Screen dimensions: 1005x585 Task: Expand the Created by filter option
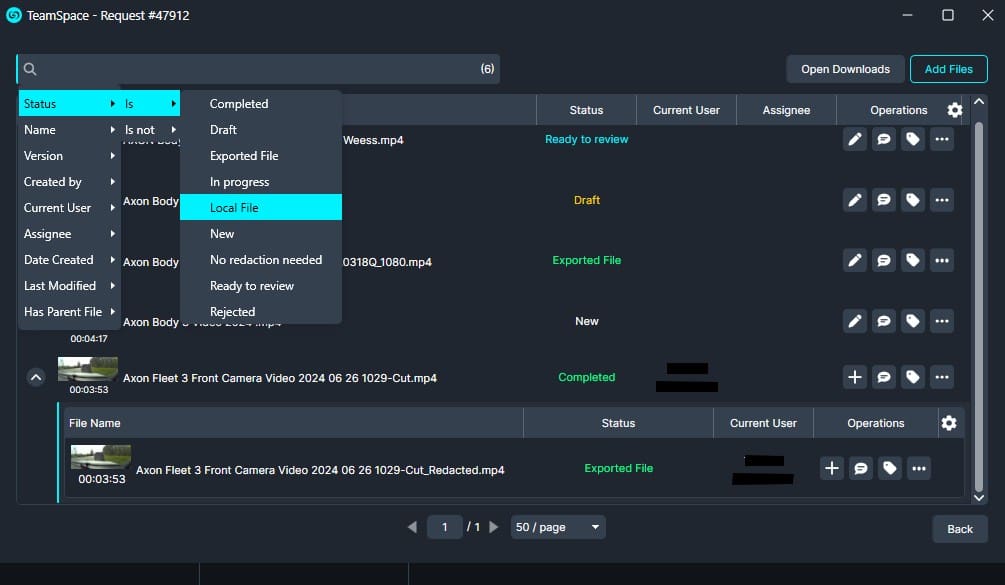[x=68, y=182]
